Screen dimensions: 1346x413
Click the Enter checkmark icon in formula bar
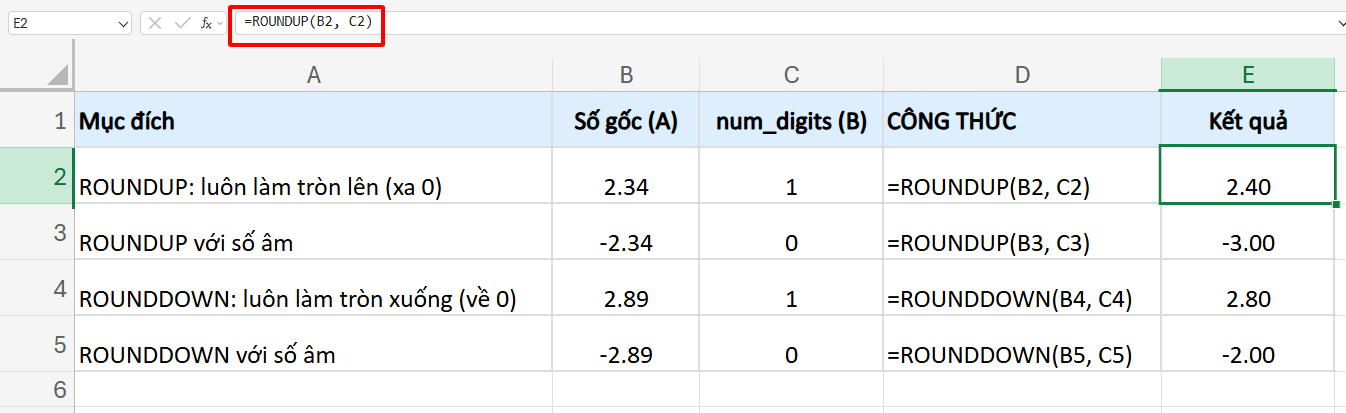181,23
